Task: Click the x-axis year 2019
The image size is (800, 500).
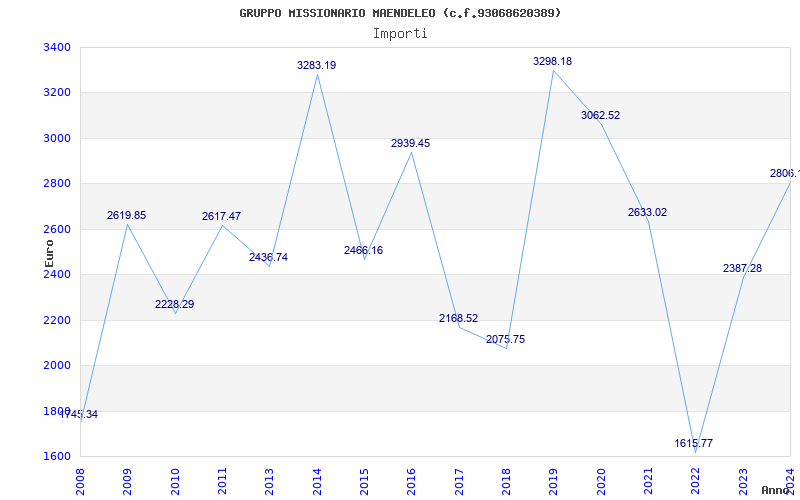Action: (x=554, y=482)
